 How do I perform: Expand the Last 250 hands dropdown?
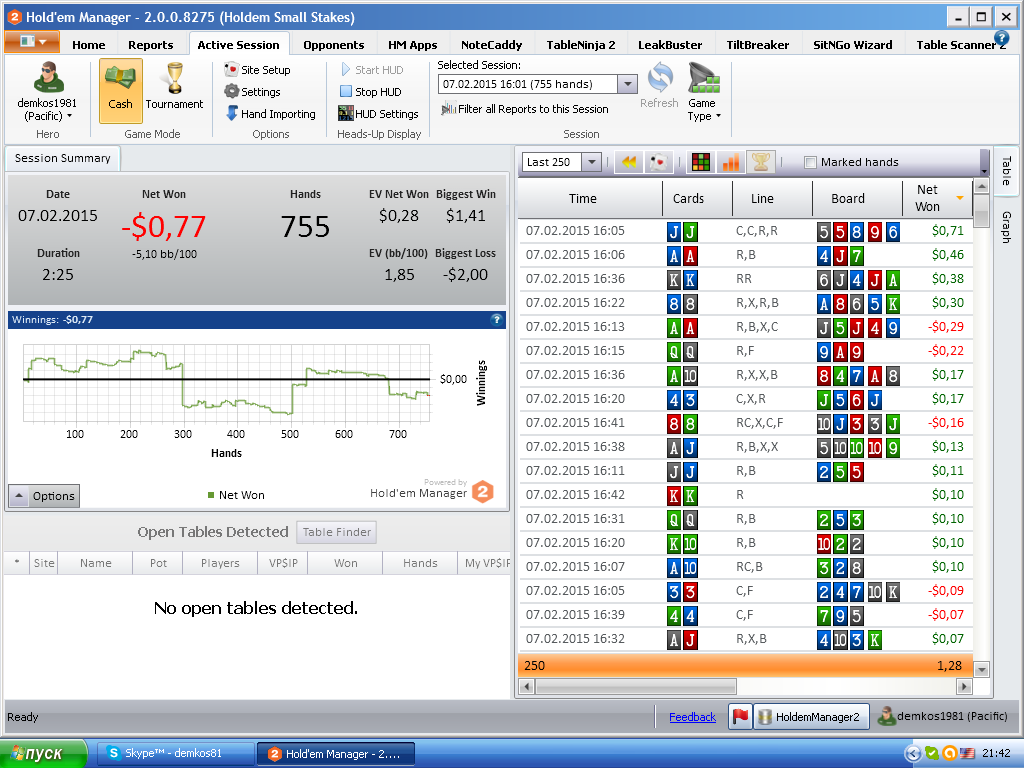(x=591, y=162)
